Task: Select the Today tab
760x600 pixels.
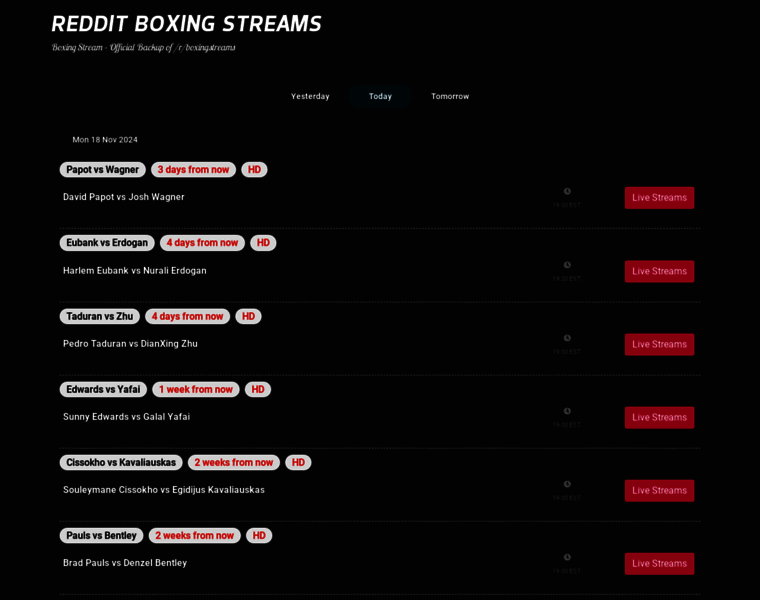Action: tap(380, 96)
